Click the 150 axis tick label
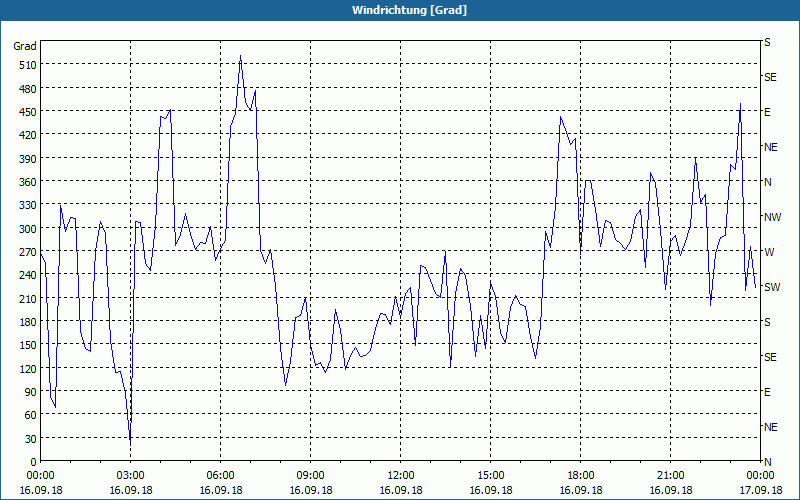 click(29, 345)
